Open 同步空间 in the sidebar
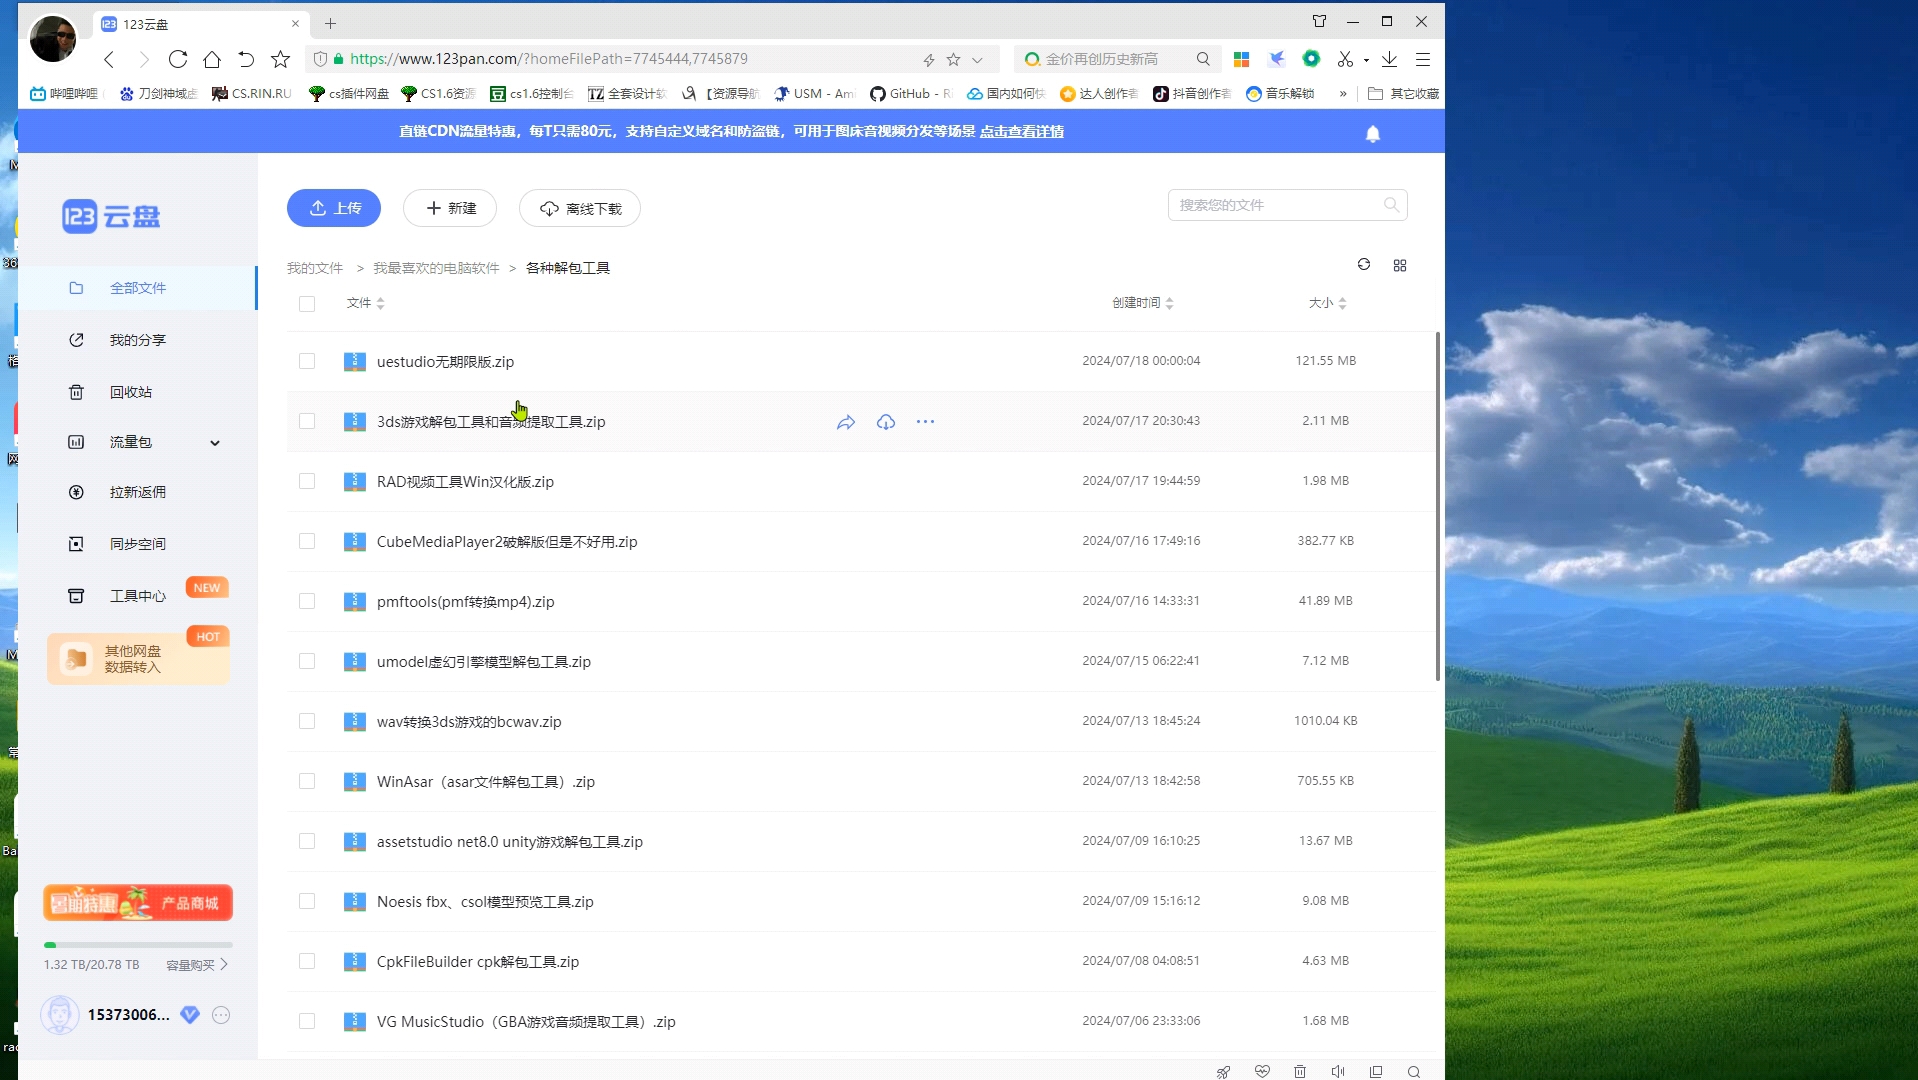 pyautogui.click(x=138, y=544)
